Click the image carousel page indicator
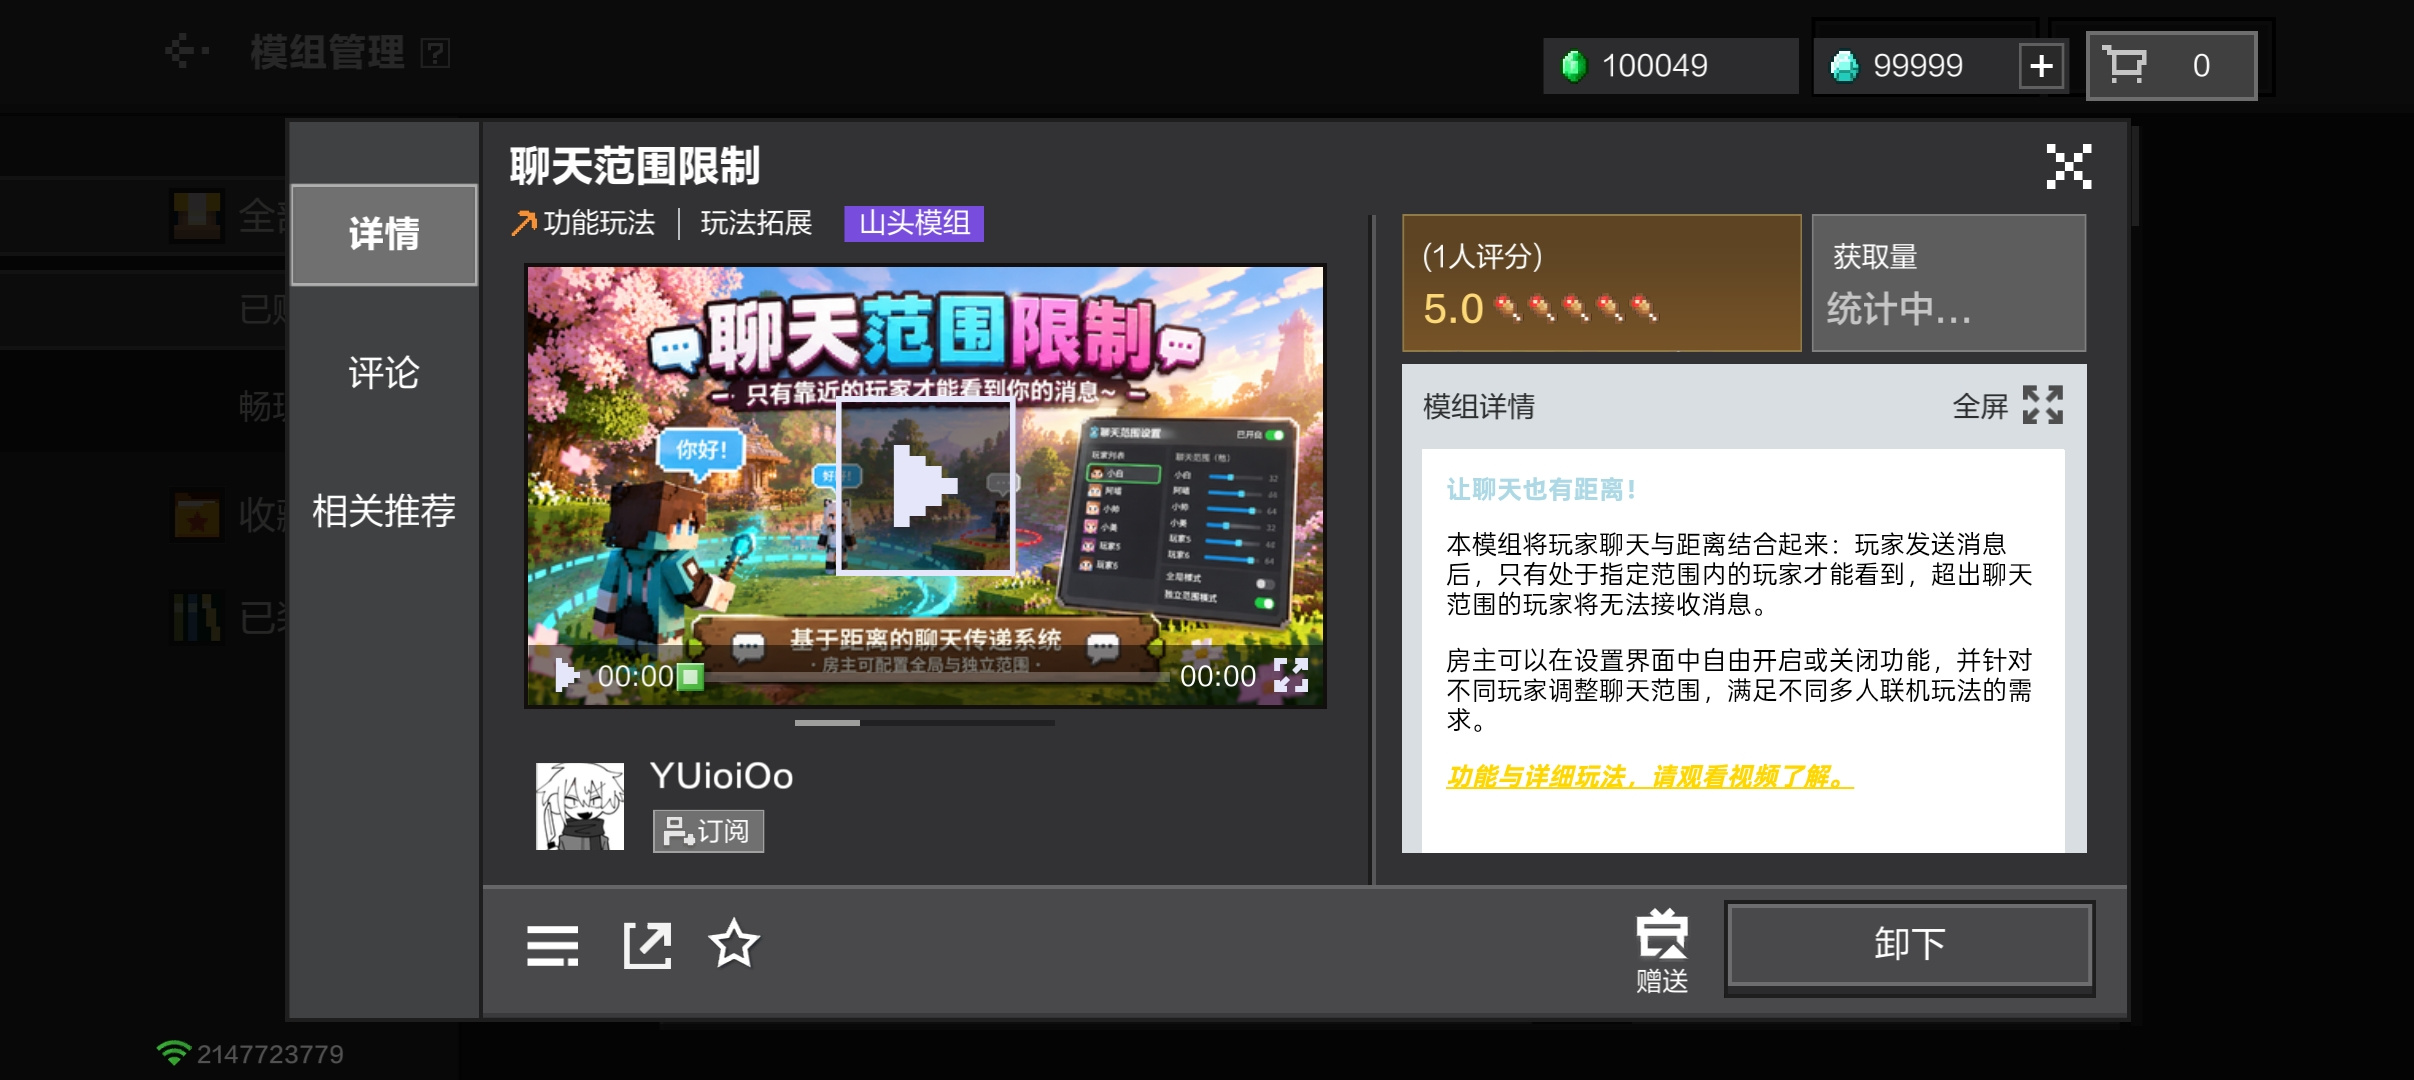 tap(925, 722)
